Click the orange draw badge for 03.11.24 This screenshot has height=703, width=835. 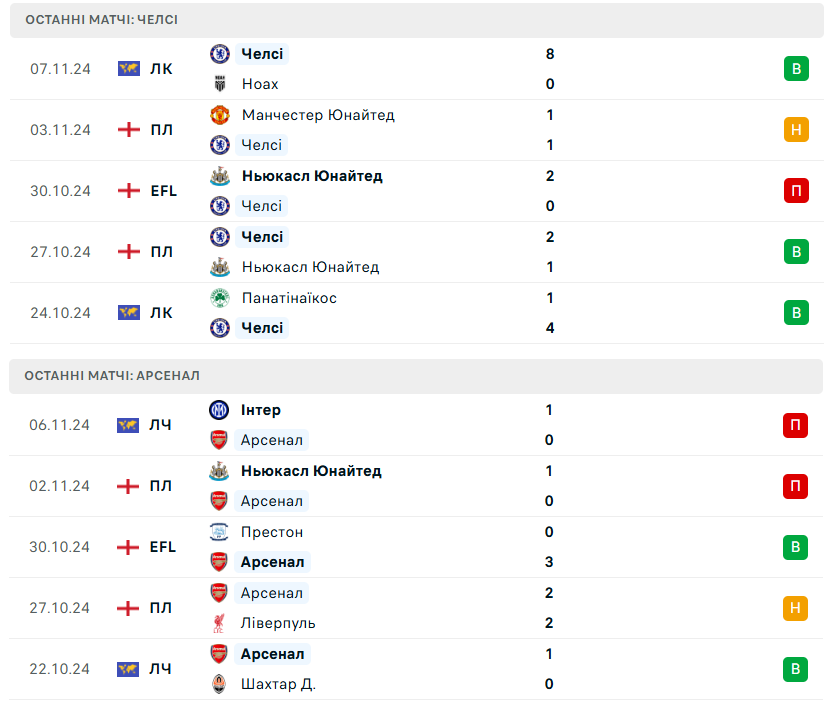796,130
